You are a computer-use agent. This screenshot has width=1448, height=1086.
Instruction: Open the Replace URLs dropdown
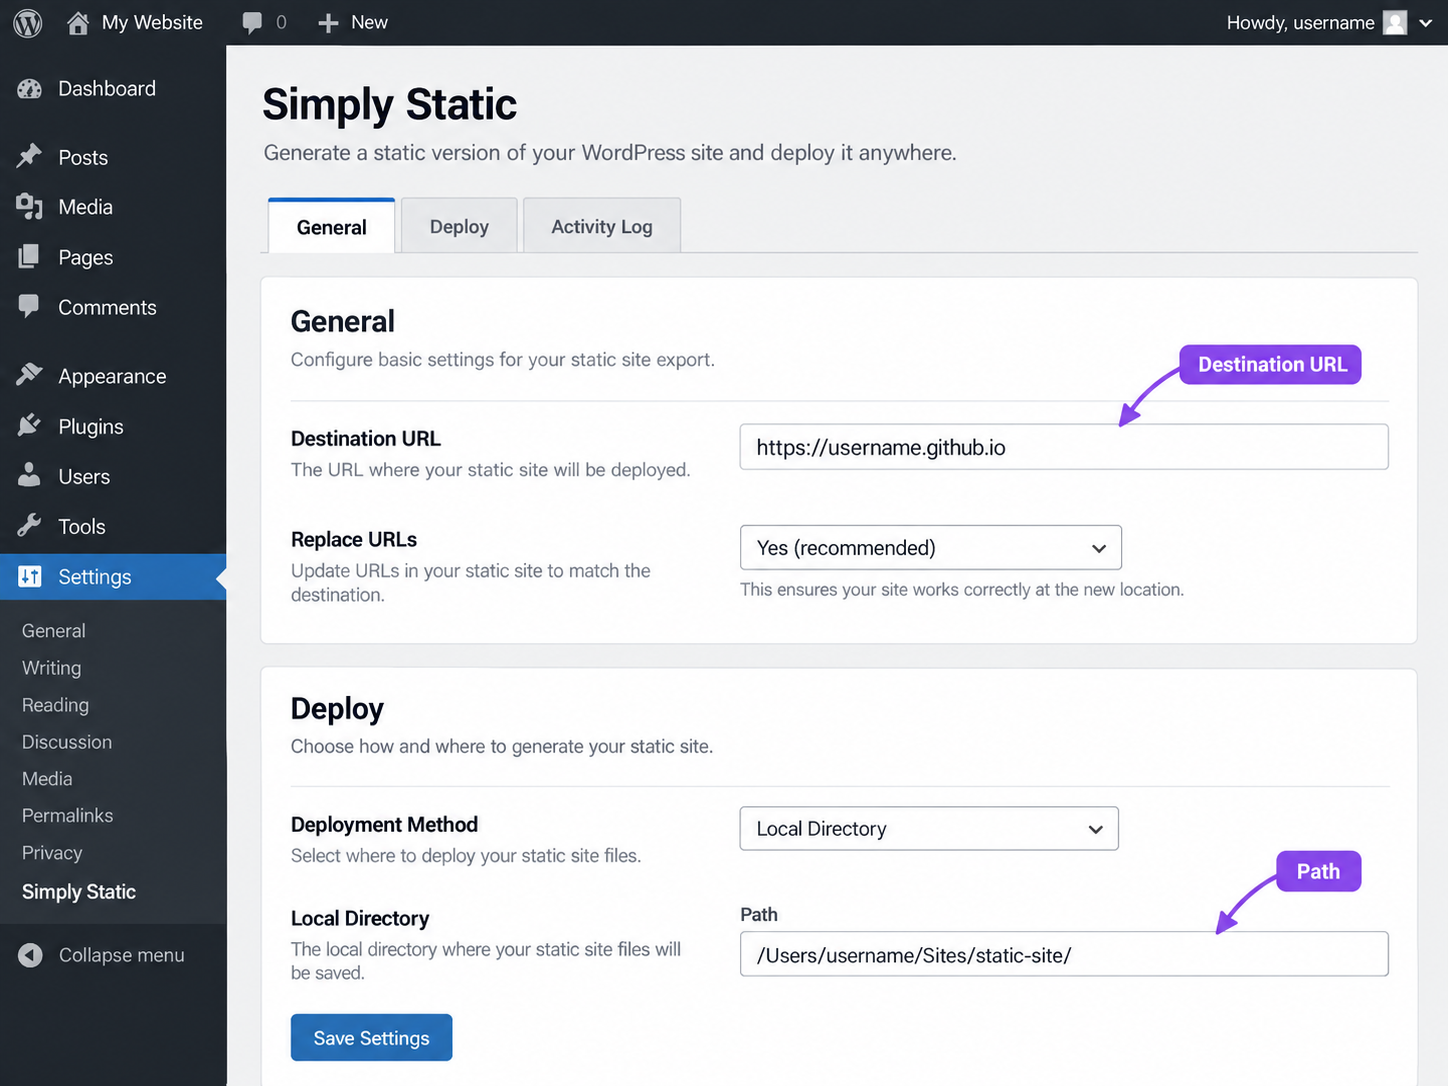coord(930,547)
